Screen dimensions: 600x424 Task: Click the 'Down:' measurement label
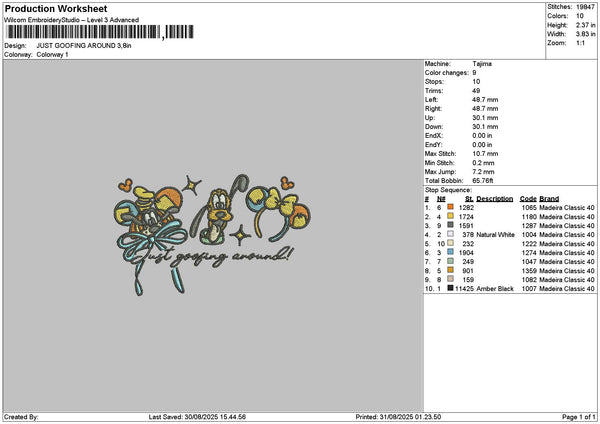(x=434, y=127)
